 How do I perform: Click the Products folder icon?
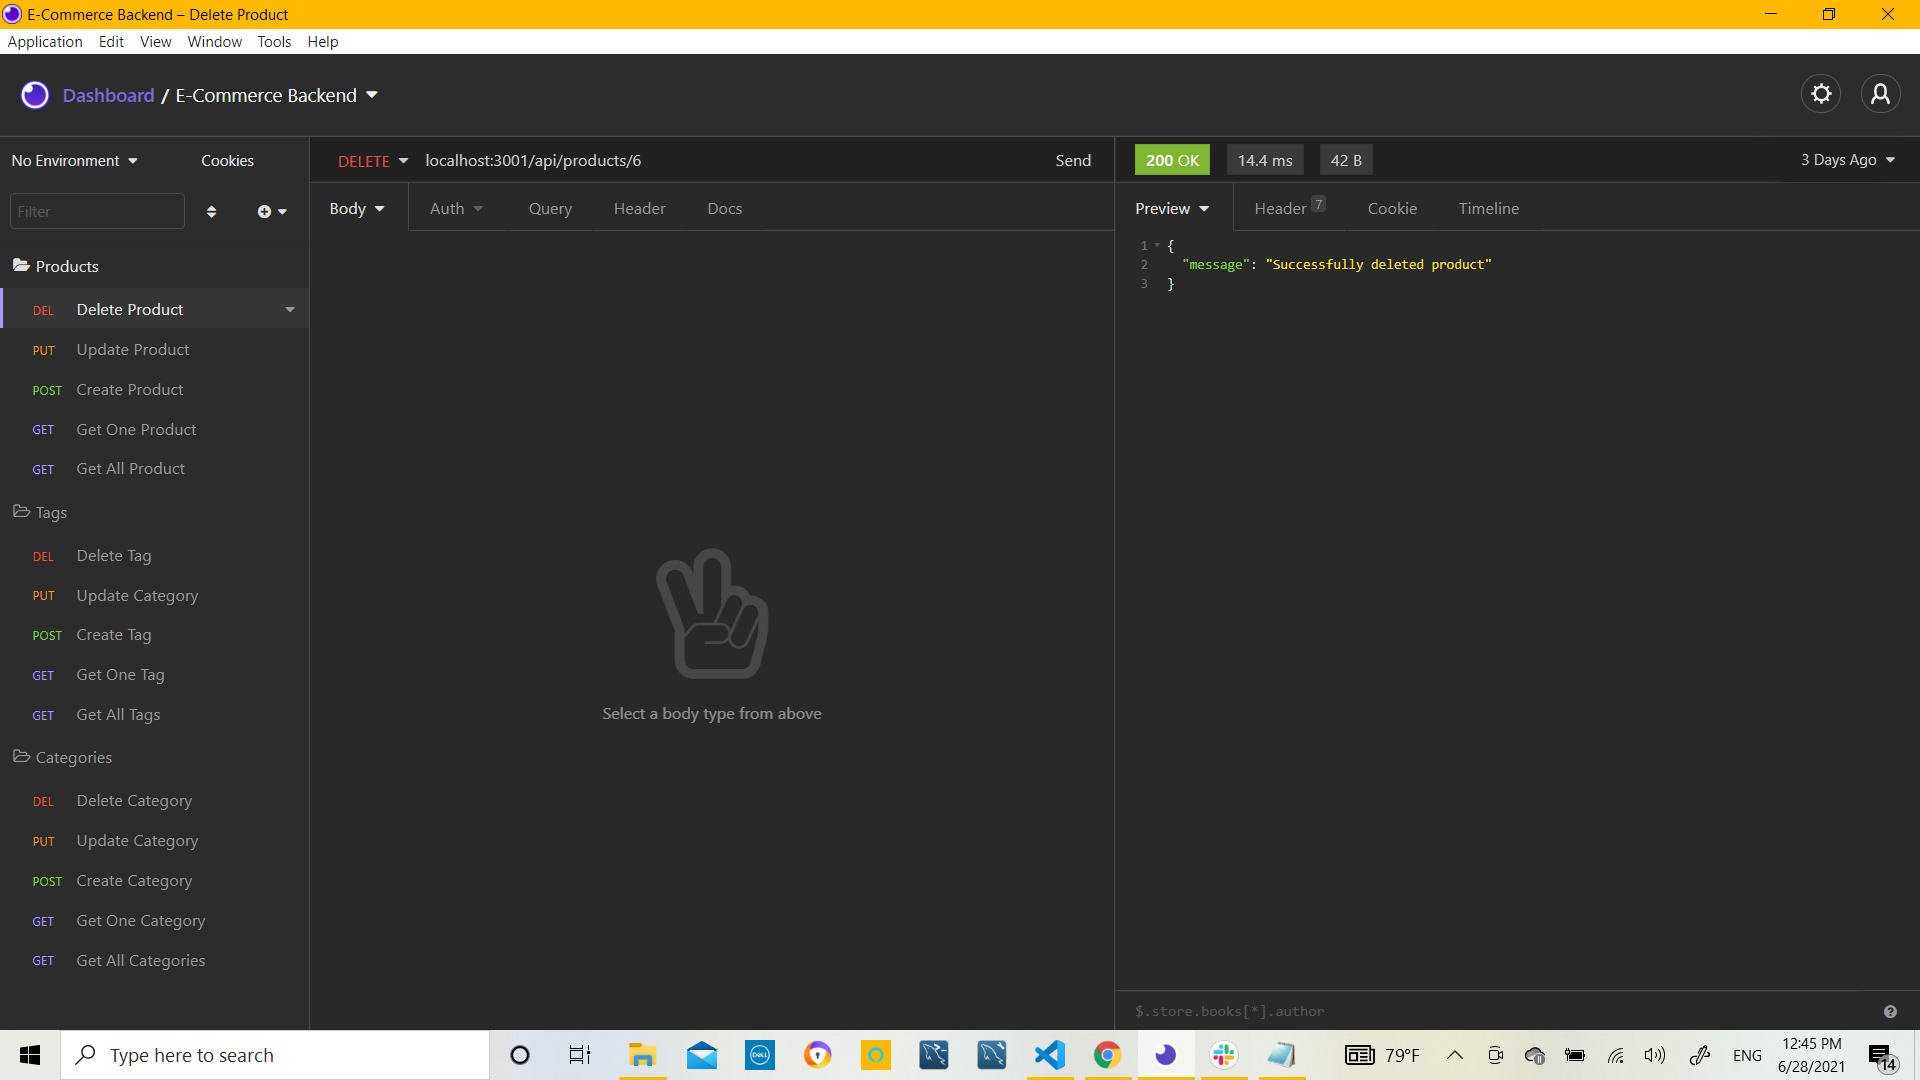click(20, 265)
